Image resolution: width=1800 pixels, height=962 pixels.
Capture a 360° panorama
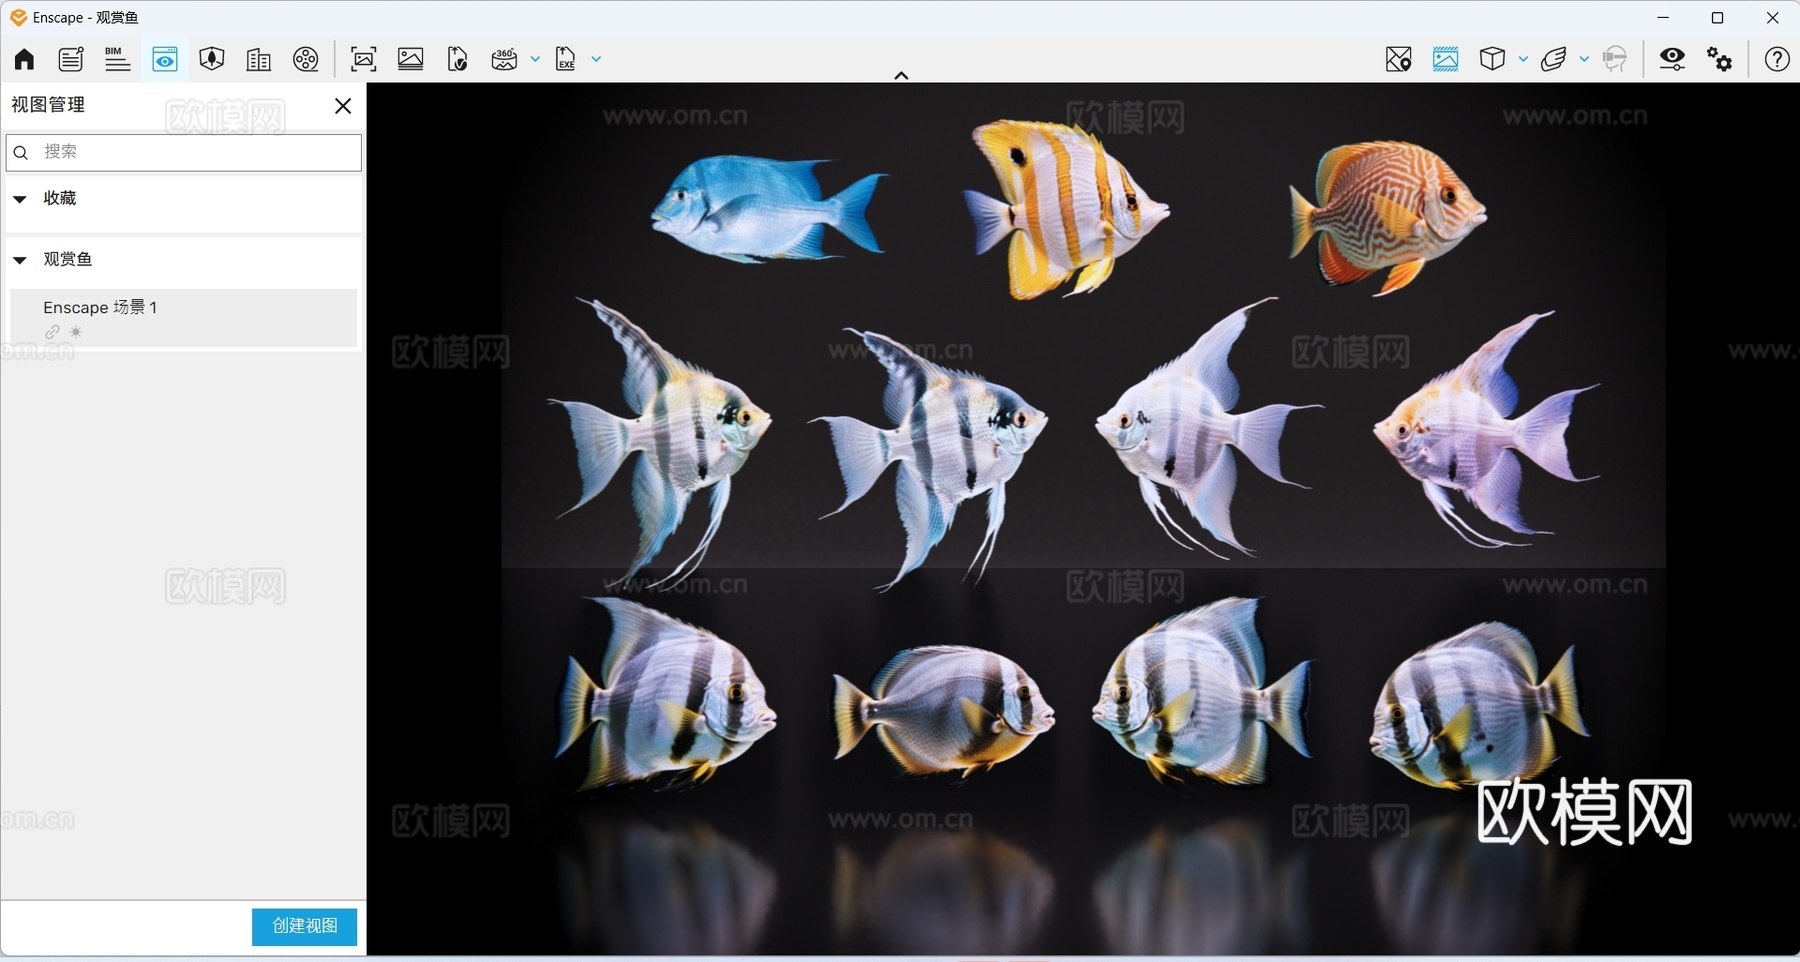(505, 59)
